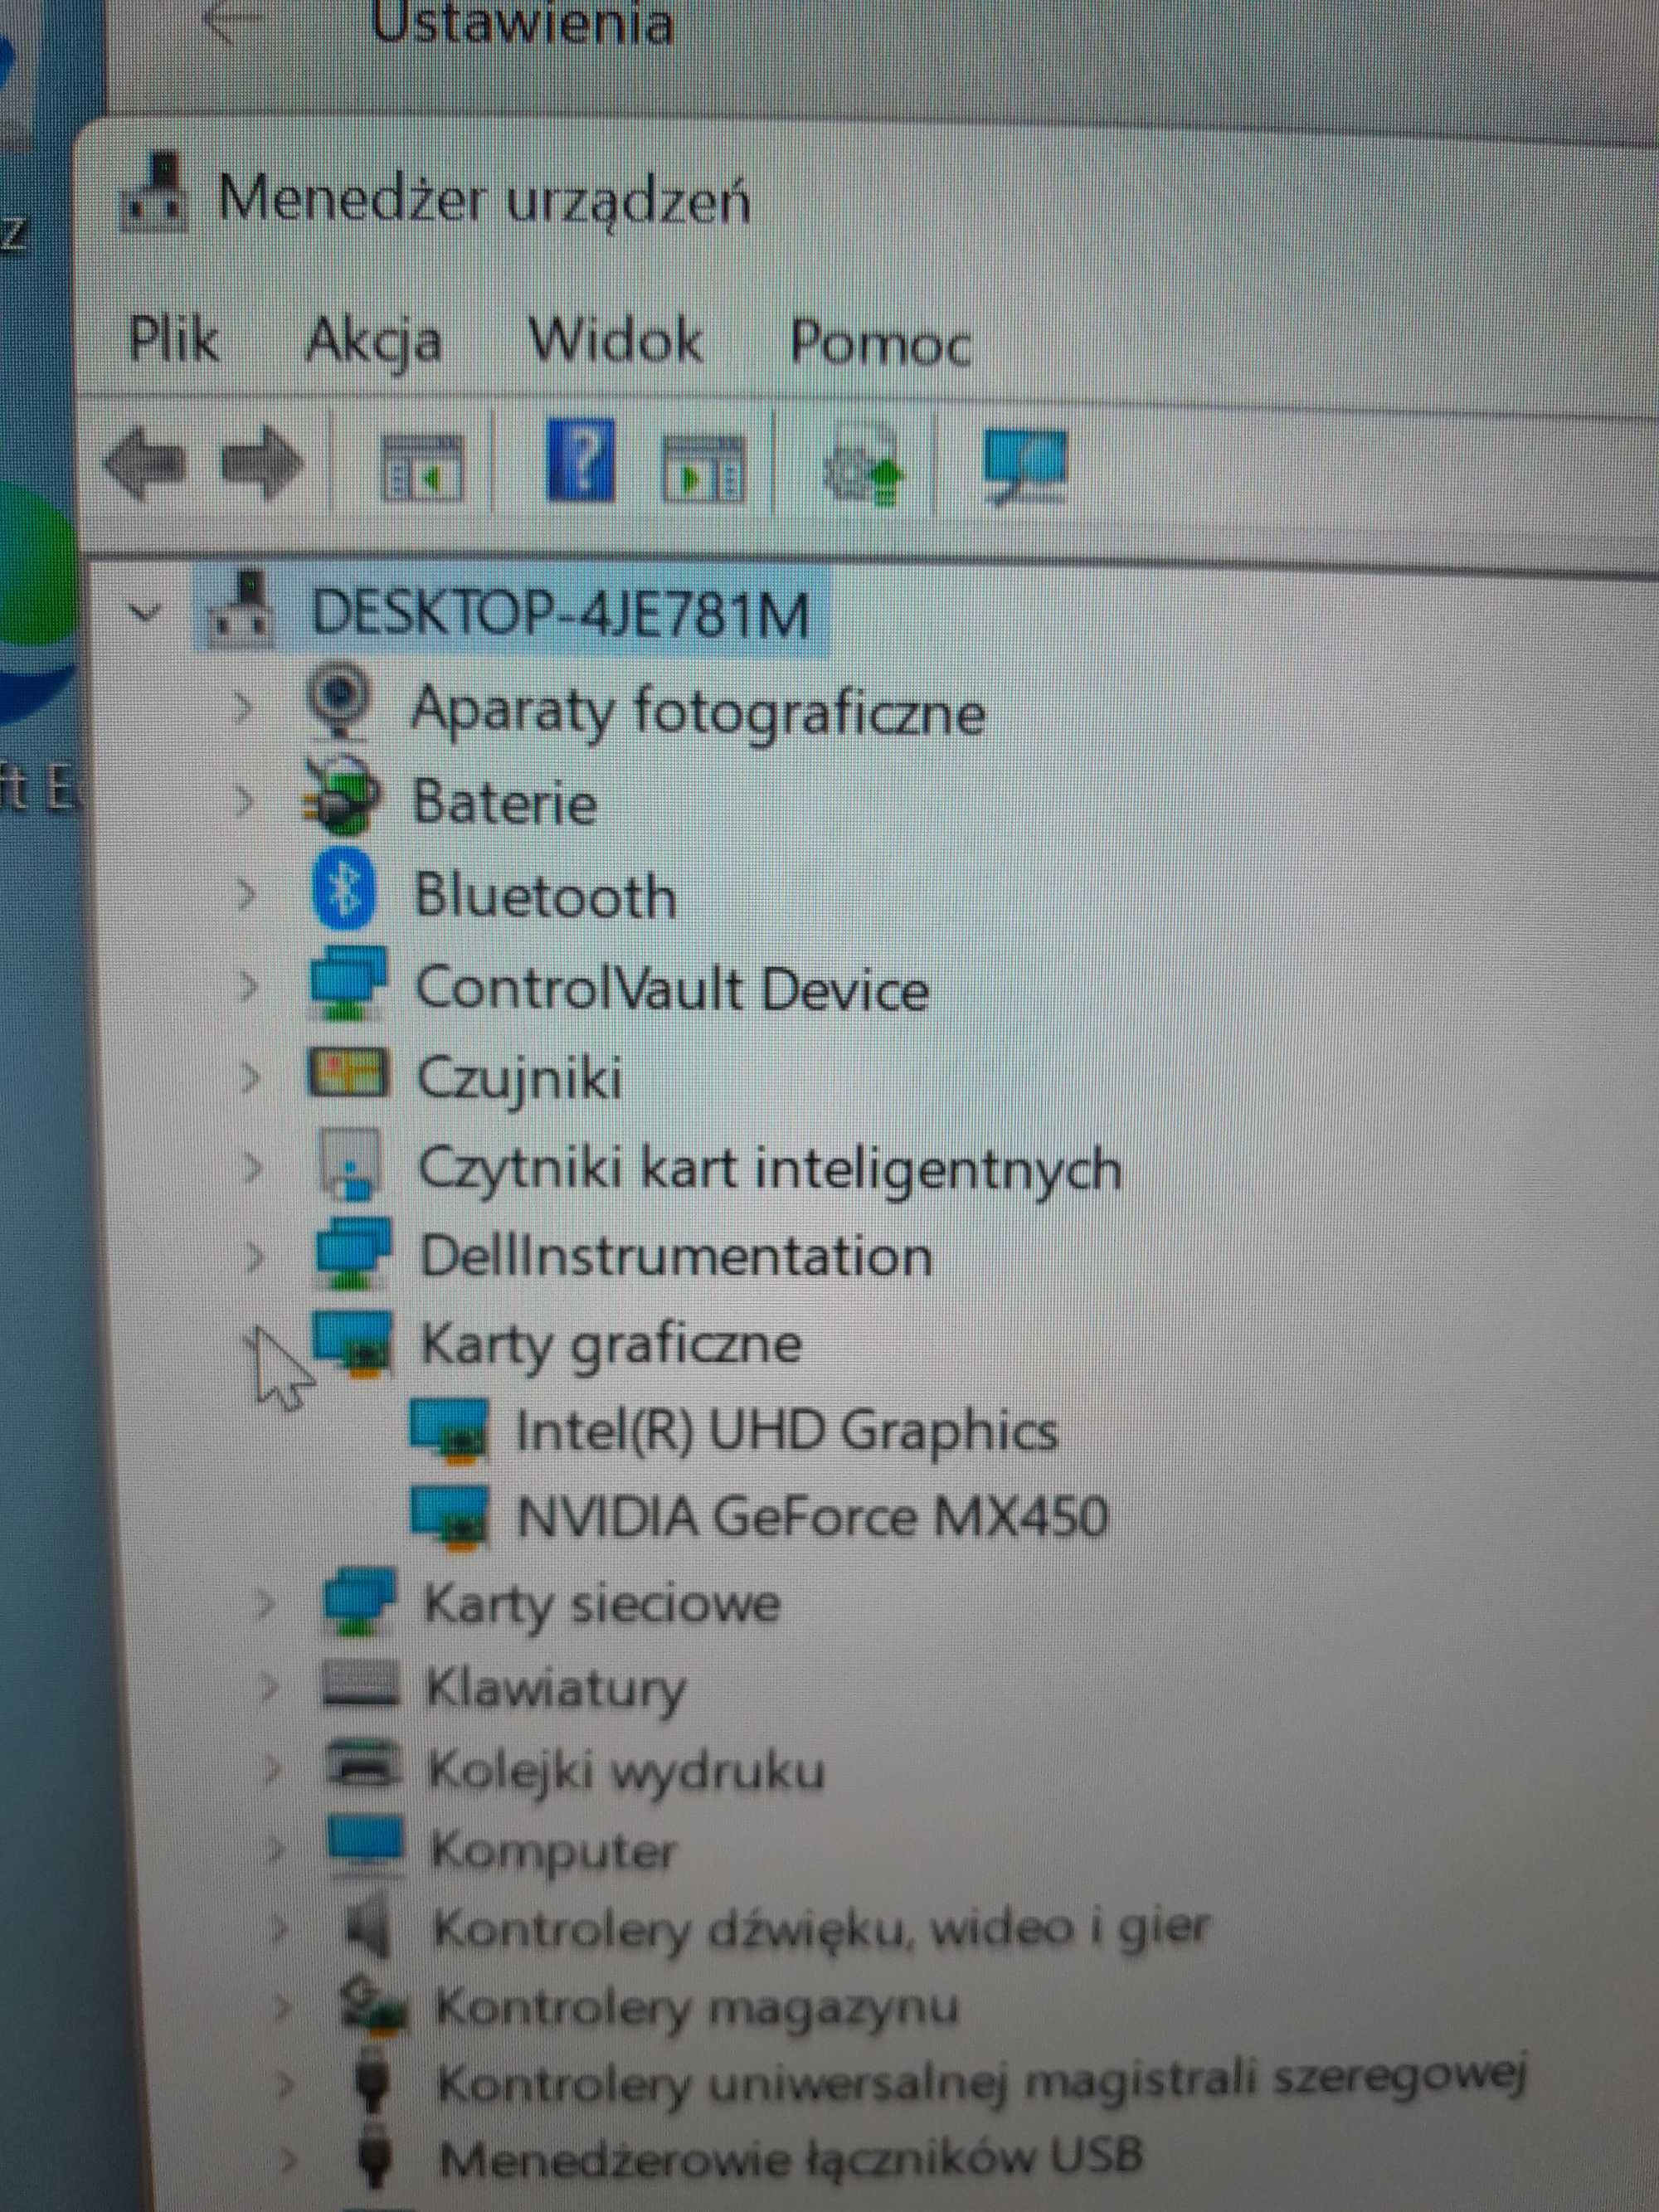Click the Ustawienia title in background window
The width and height of the screenshot is (1659, 2212).
tap(522, 22)
